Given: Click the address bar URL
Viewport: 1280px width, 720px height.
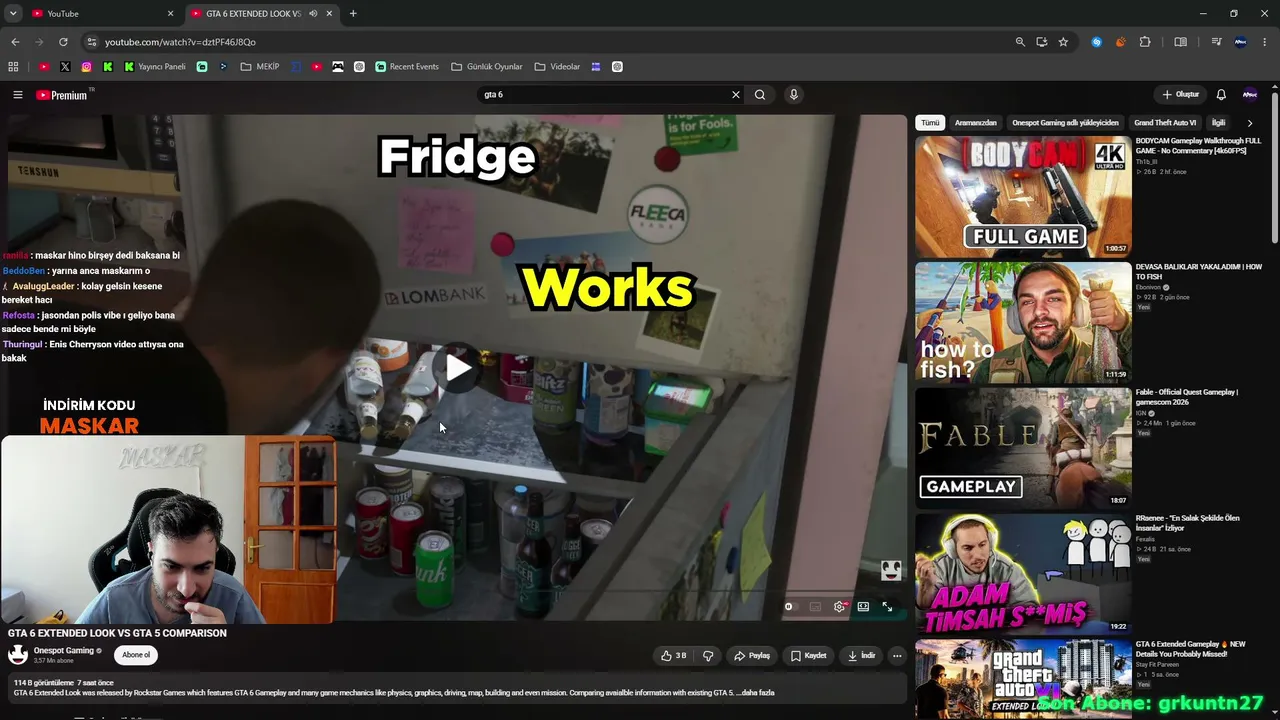Looking at the screenshot, I should pyautogui.click(x=180, y=42).
